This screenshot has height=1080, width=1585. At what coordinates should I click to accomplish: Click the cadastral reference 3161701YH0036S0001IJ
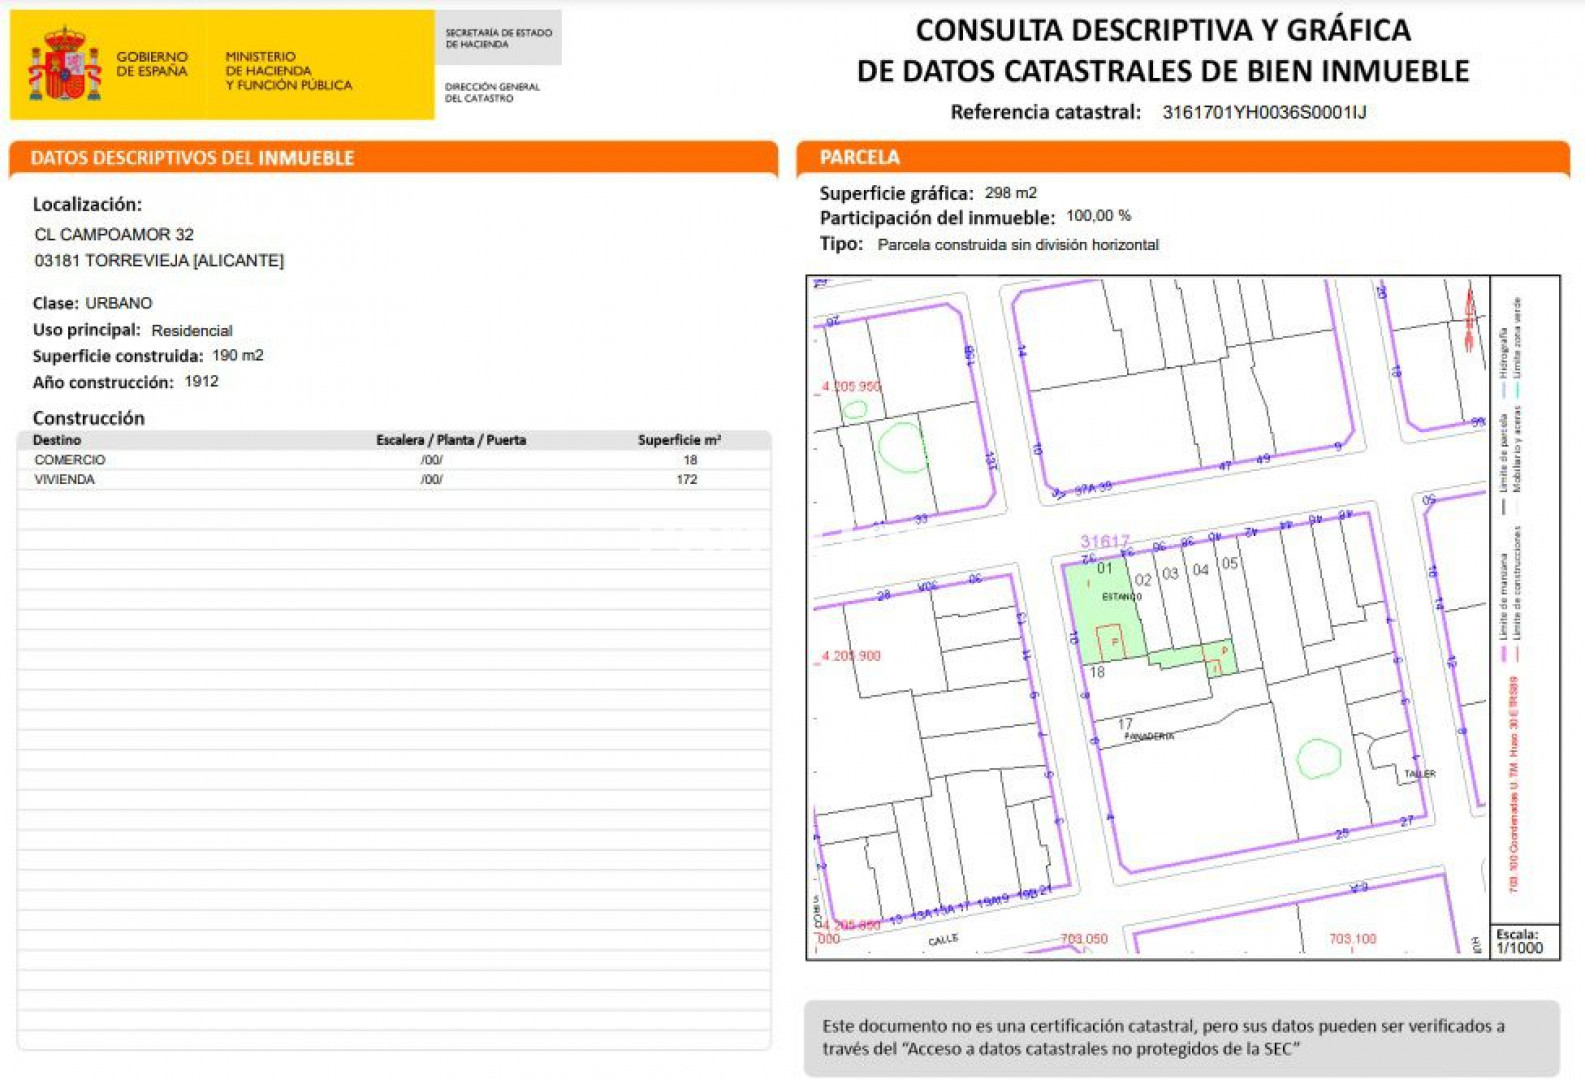1263,112
